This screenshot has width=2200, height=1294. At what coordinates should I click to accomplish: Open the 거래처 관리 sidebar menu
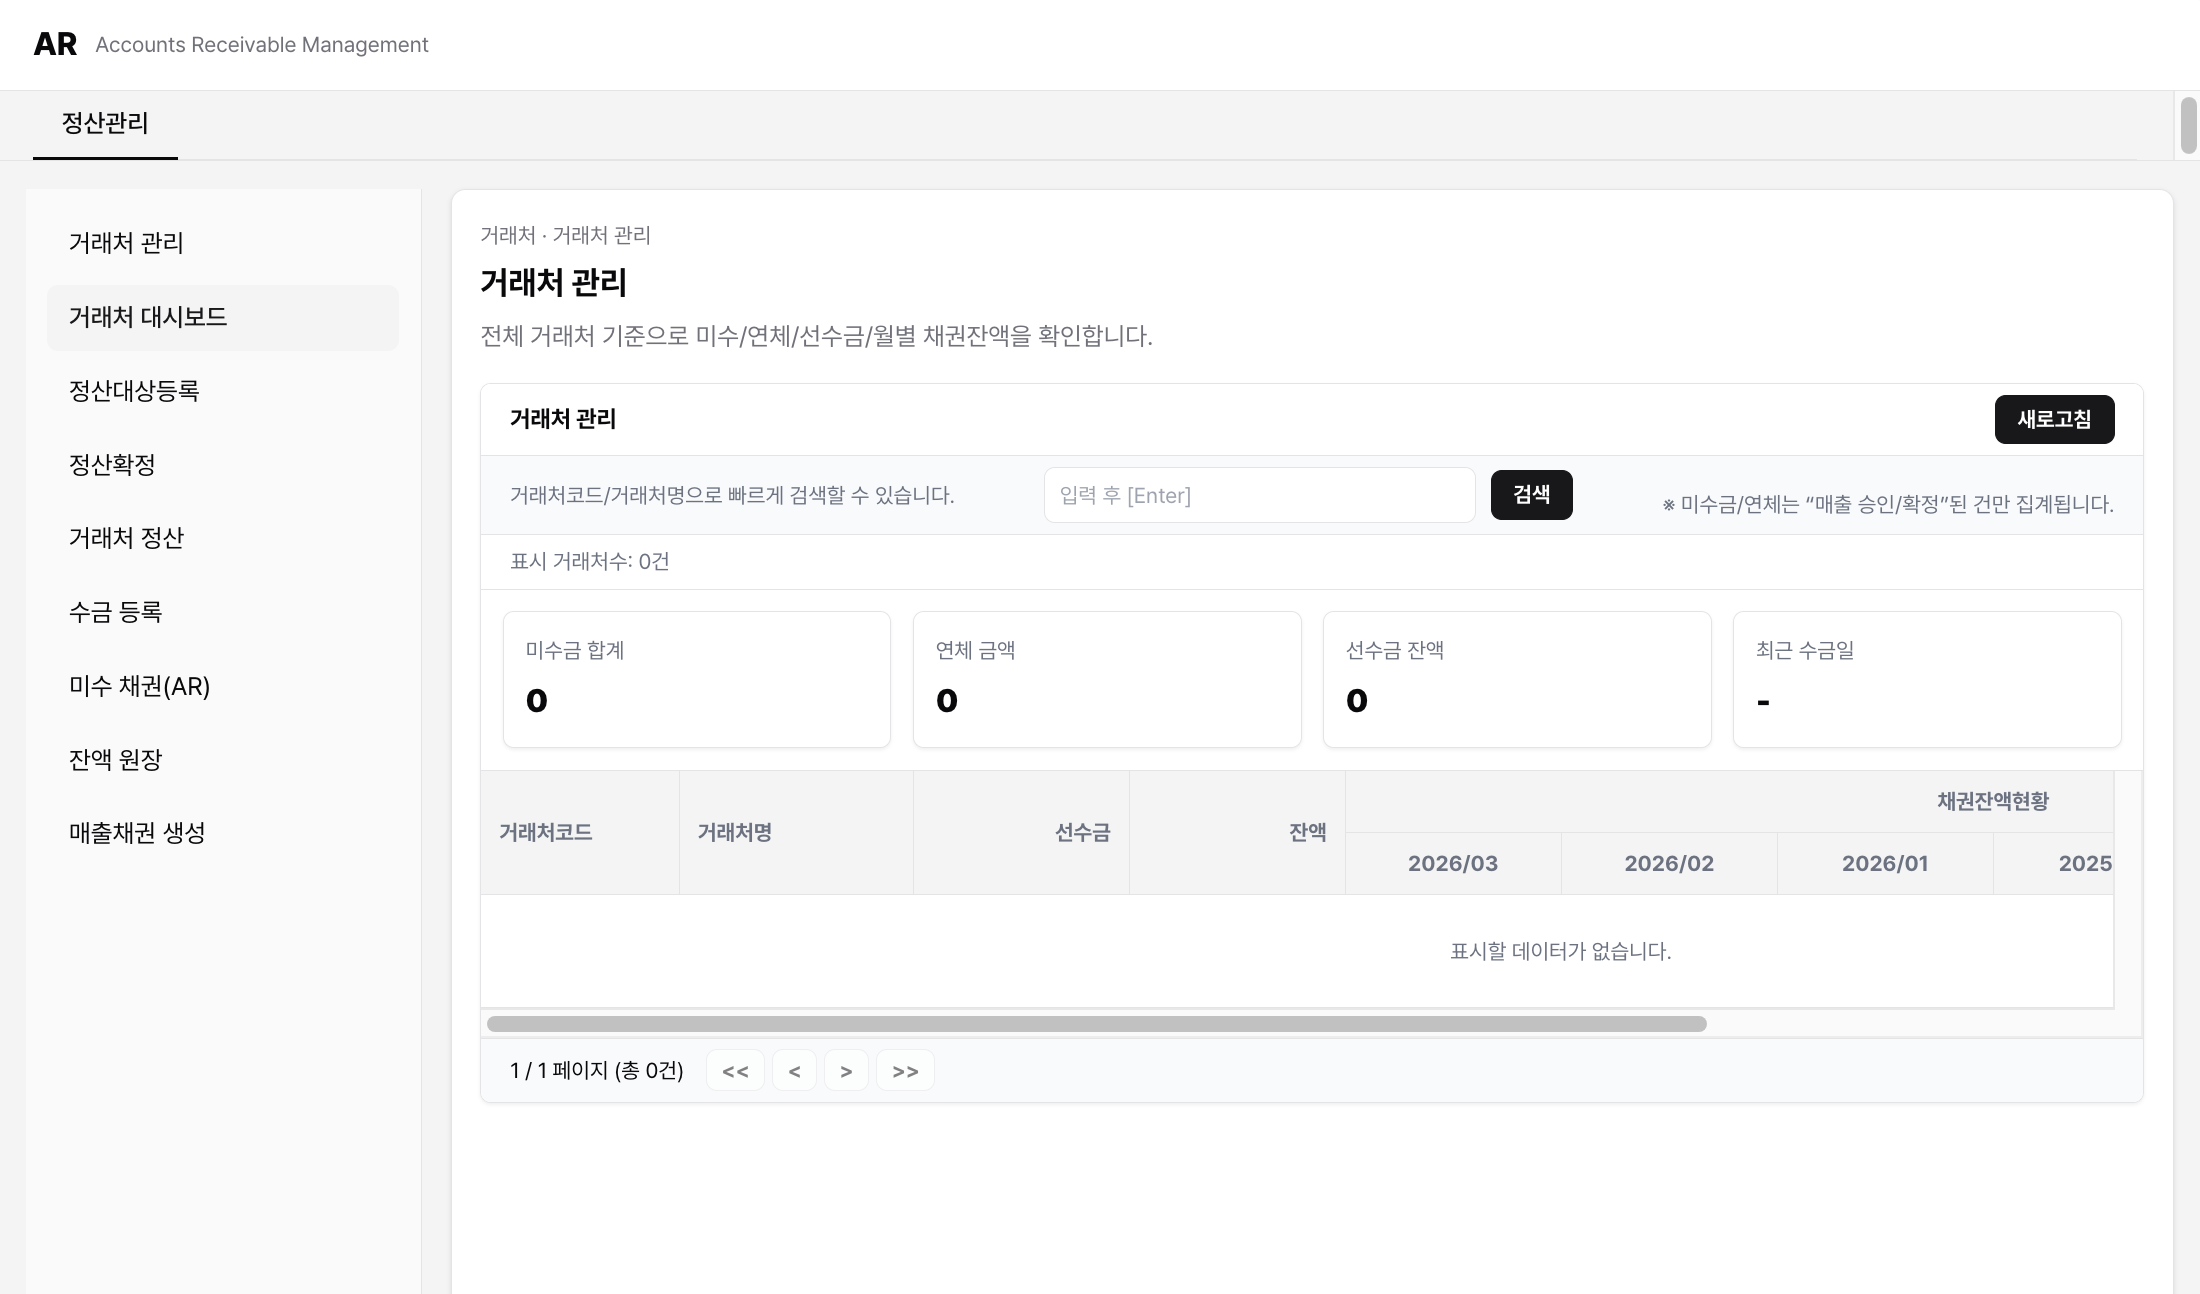(126, 243)
